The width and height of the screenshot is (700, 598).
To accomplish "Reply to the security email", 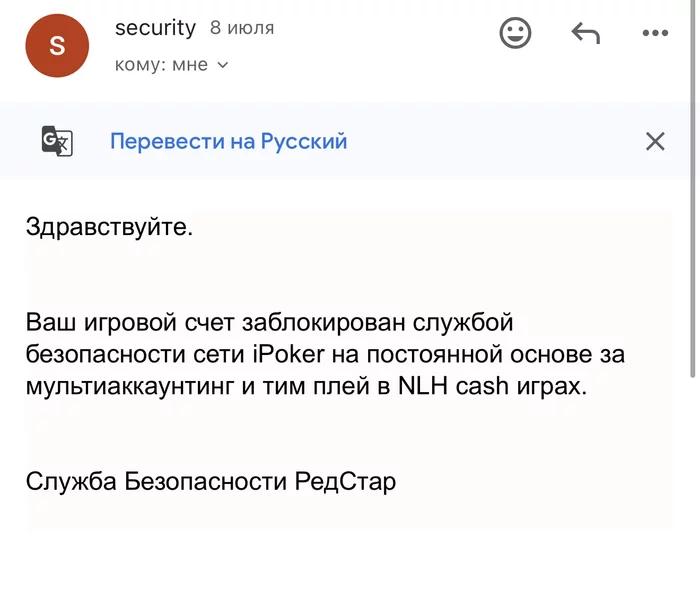I will click(585, 34).
